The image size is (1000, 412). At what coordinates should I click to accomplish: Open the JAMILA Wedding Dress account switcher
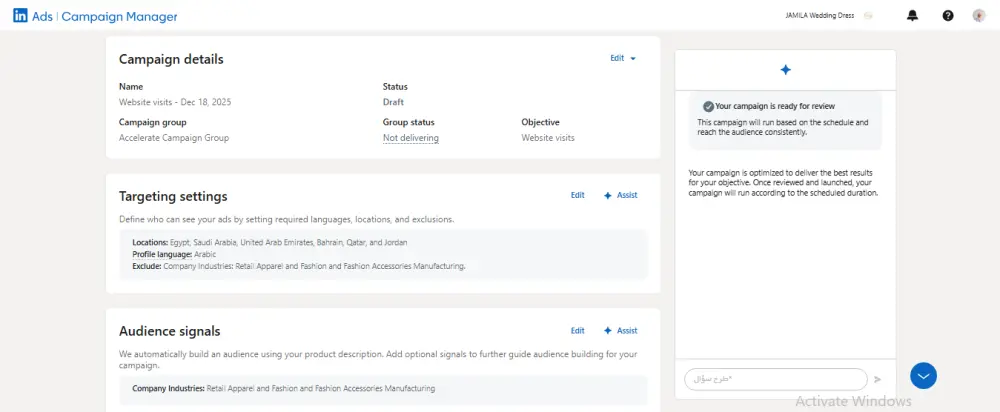coord(820,16)
